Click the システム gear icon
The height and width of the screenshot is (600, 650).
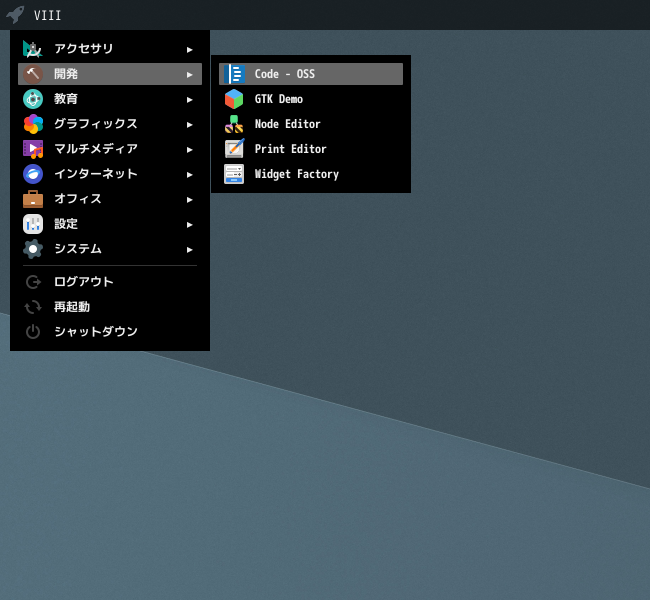(33, 249)
